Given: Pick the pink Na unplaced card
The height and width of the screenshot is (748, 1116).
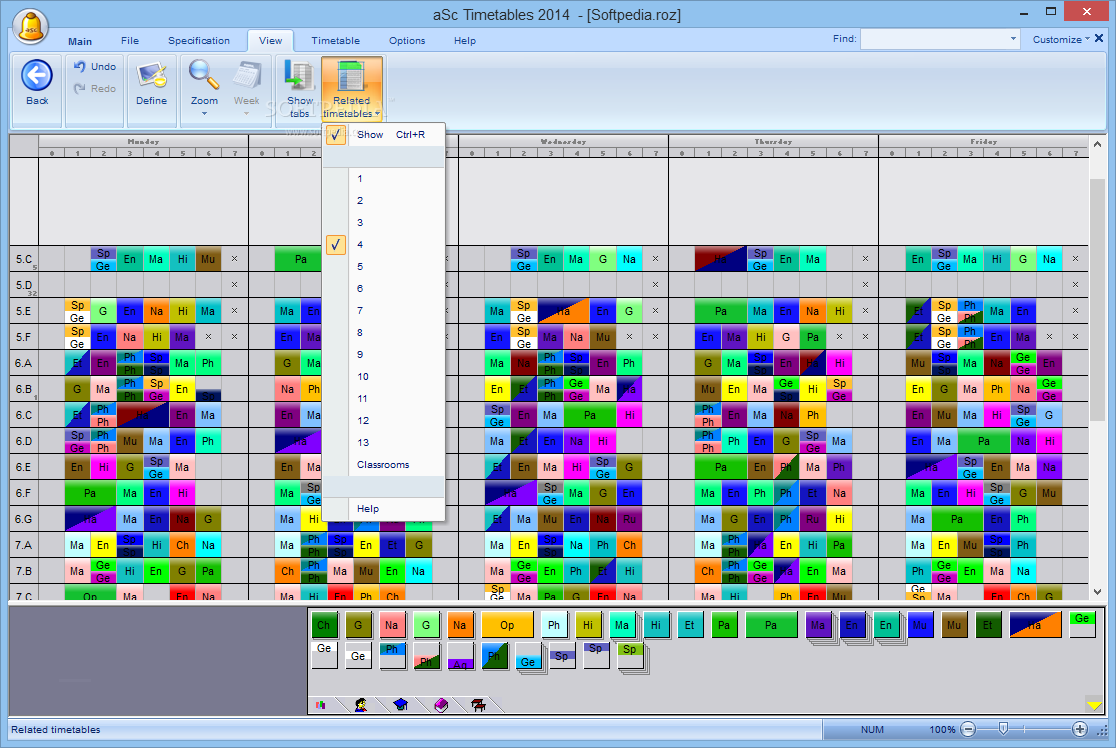Looking at the screenshot, I should click(391, 625).
